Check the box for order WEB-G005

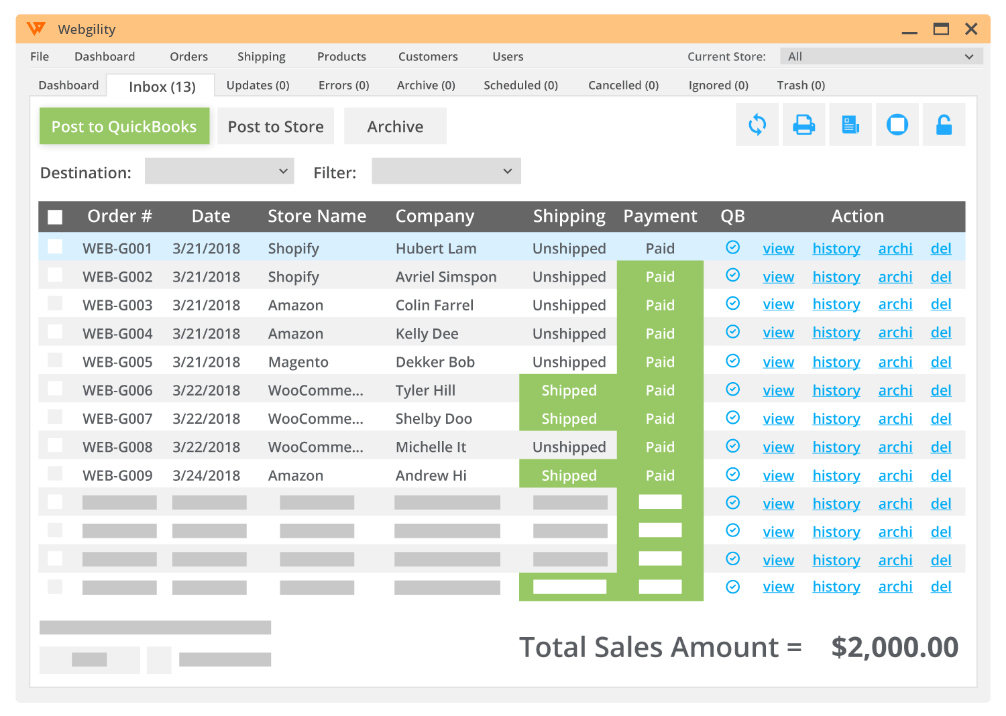pos(55,360)
